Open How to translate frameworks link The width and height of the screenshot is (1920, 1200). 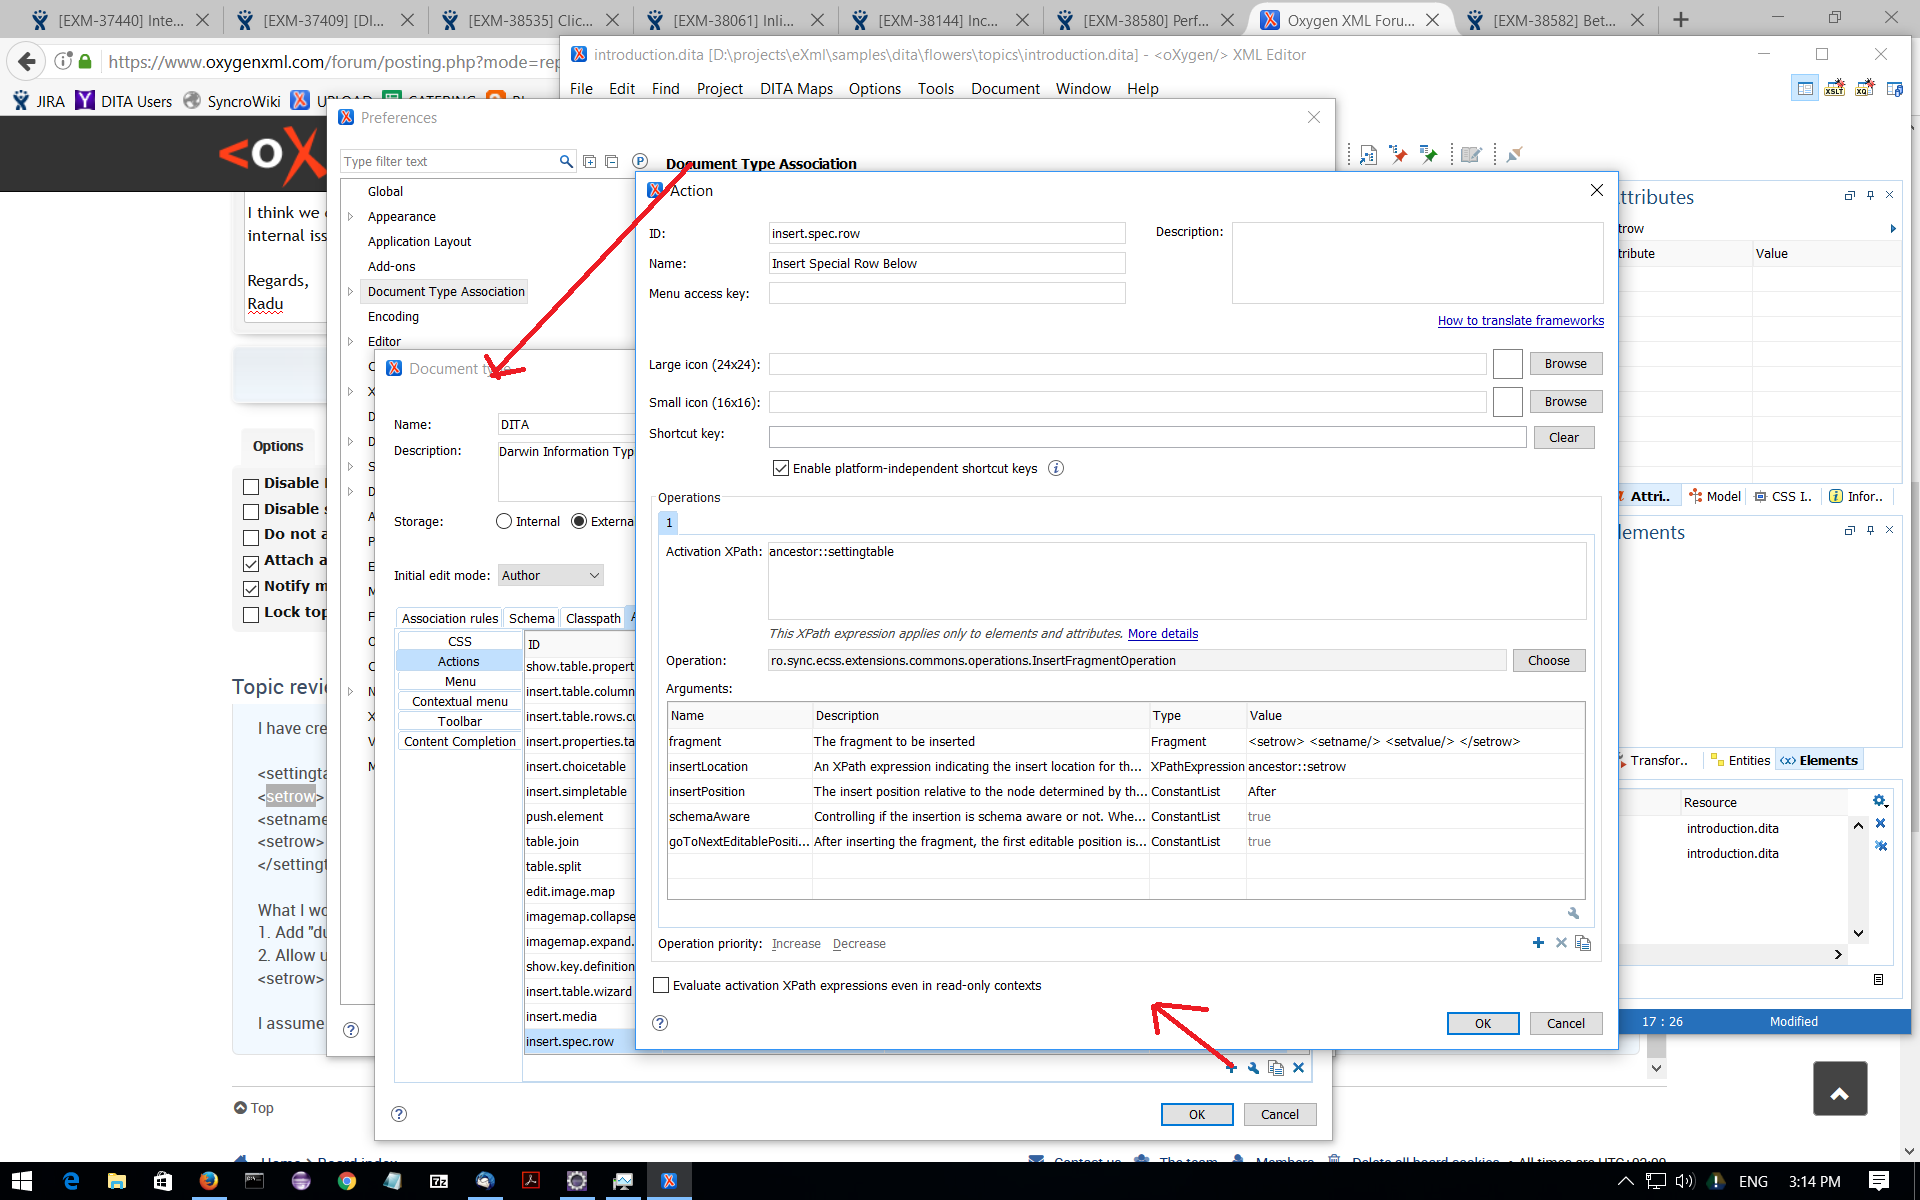[1520, 320]
